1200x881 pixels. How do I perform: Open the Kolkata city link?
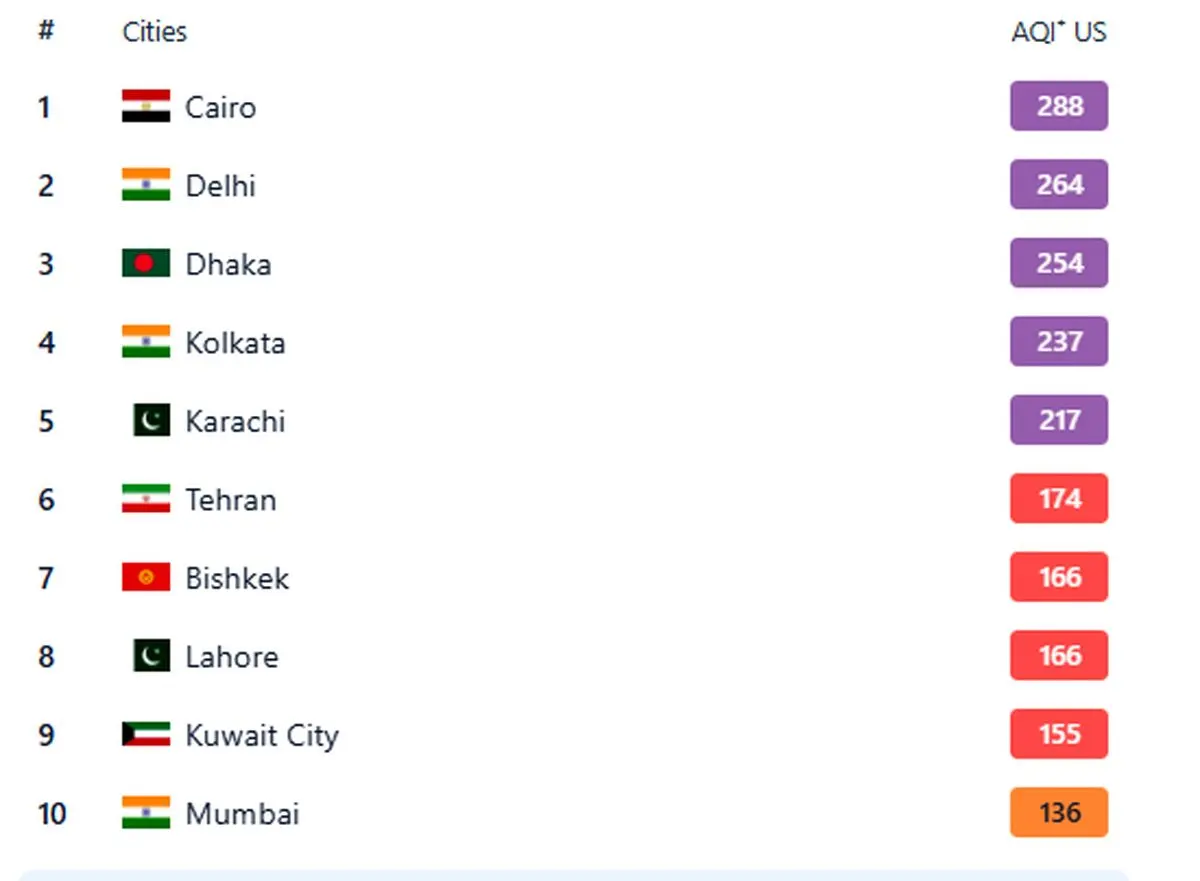pyautogui.click(x=235, y=343)
